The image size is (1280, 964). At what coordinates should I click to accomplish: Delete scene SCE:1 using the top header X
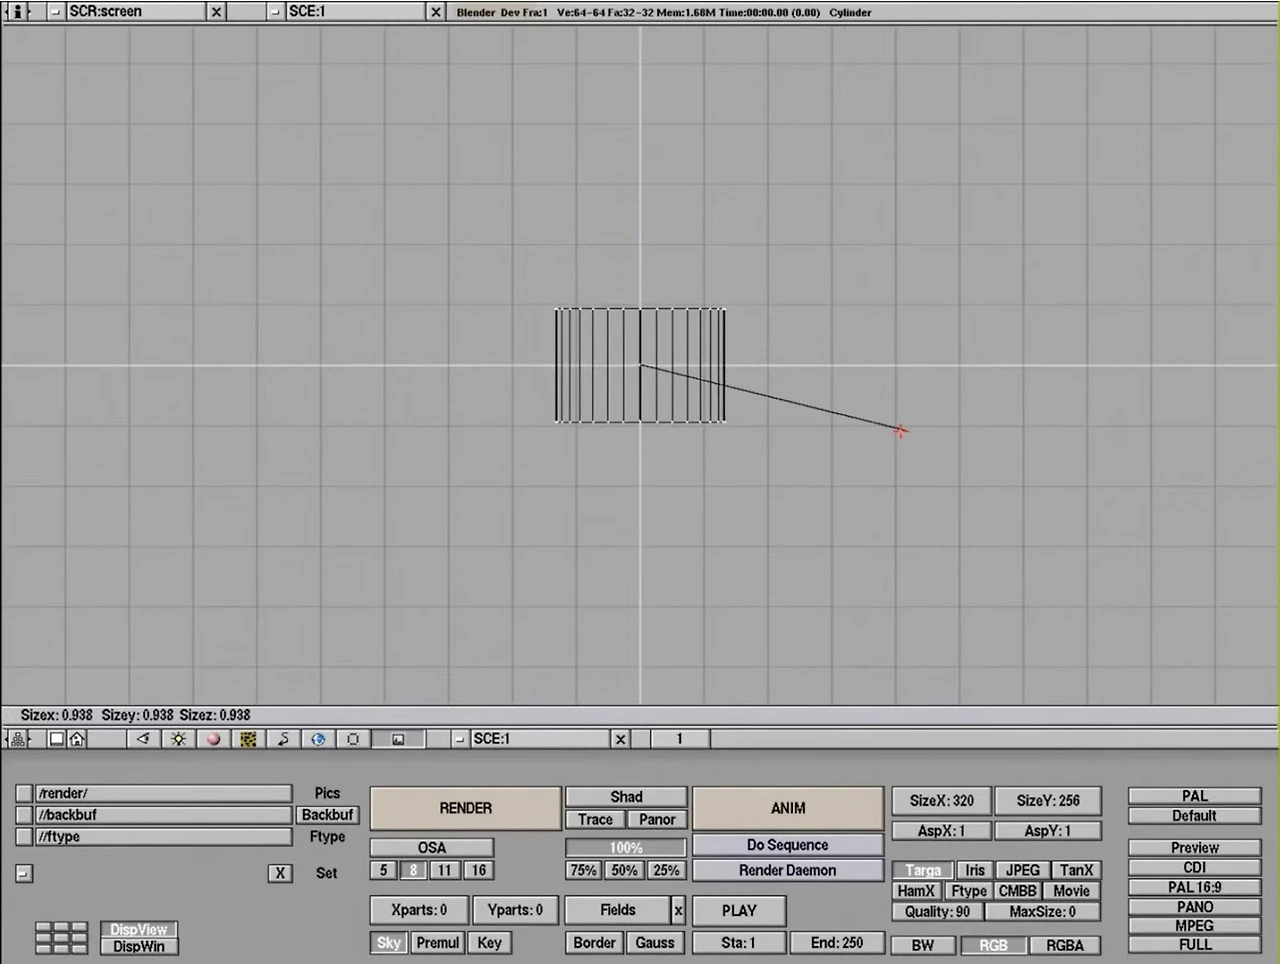435,12
